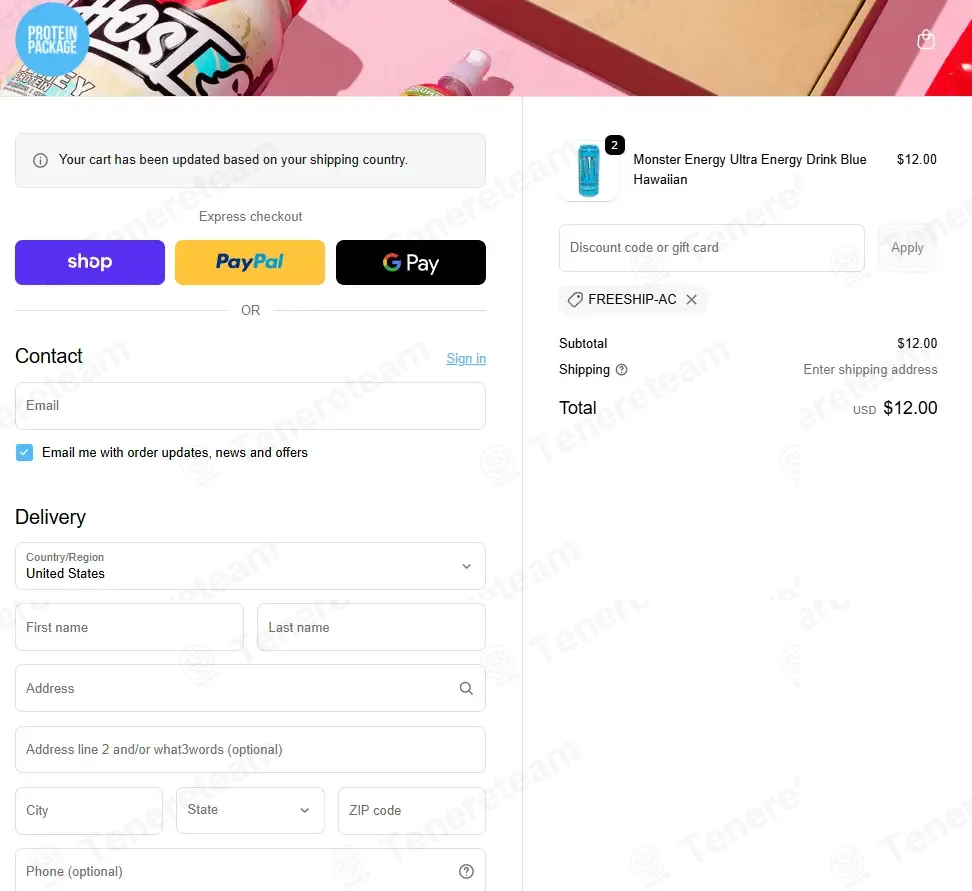972x891 pixels.
Task: Click the discount code or gift card field
Action: click(711, 248)
